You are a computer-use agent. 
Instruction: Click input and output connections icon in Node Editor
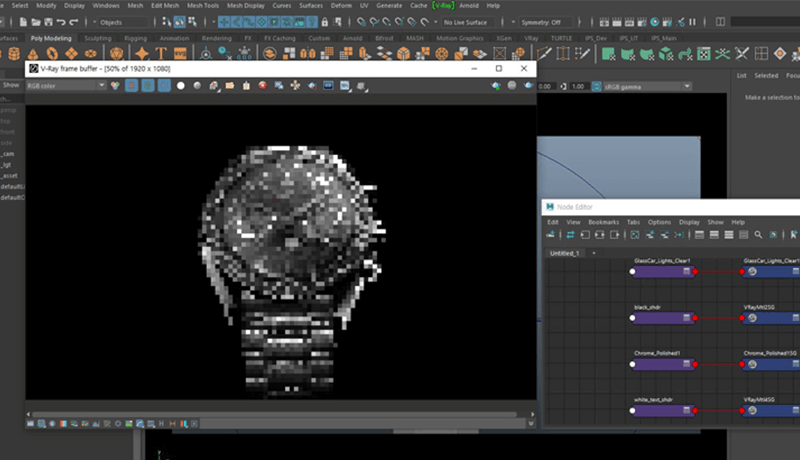tap(599, 235)
